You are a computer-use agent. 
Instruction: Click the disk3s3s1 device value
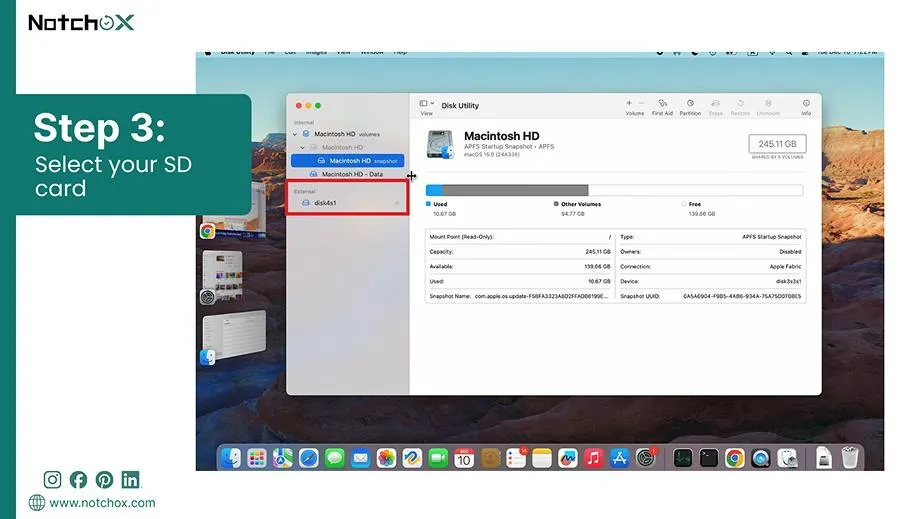789,282
